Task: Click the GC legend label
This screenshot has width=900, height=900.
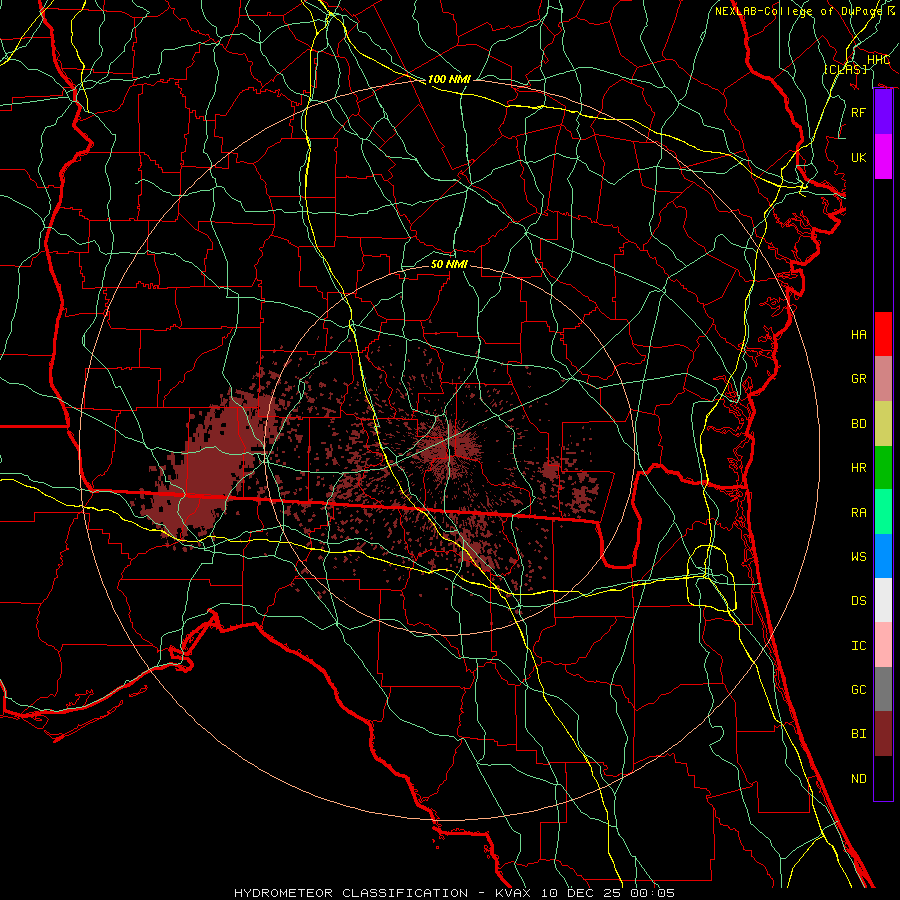Action: [859, 690]
